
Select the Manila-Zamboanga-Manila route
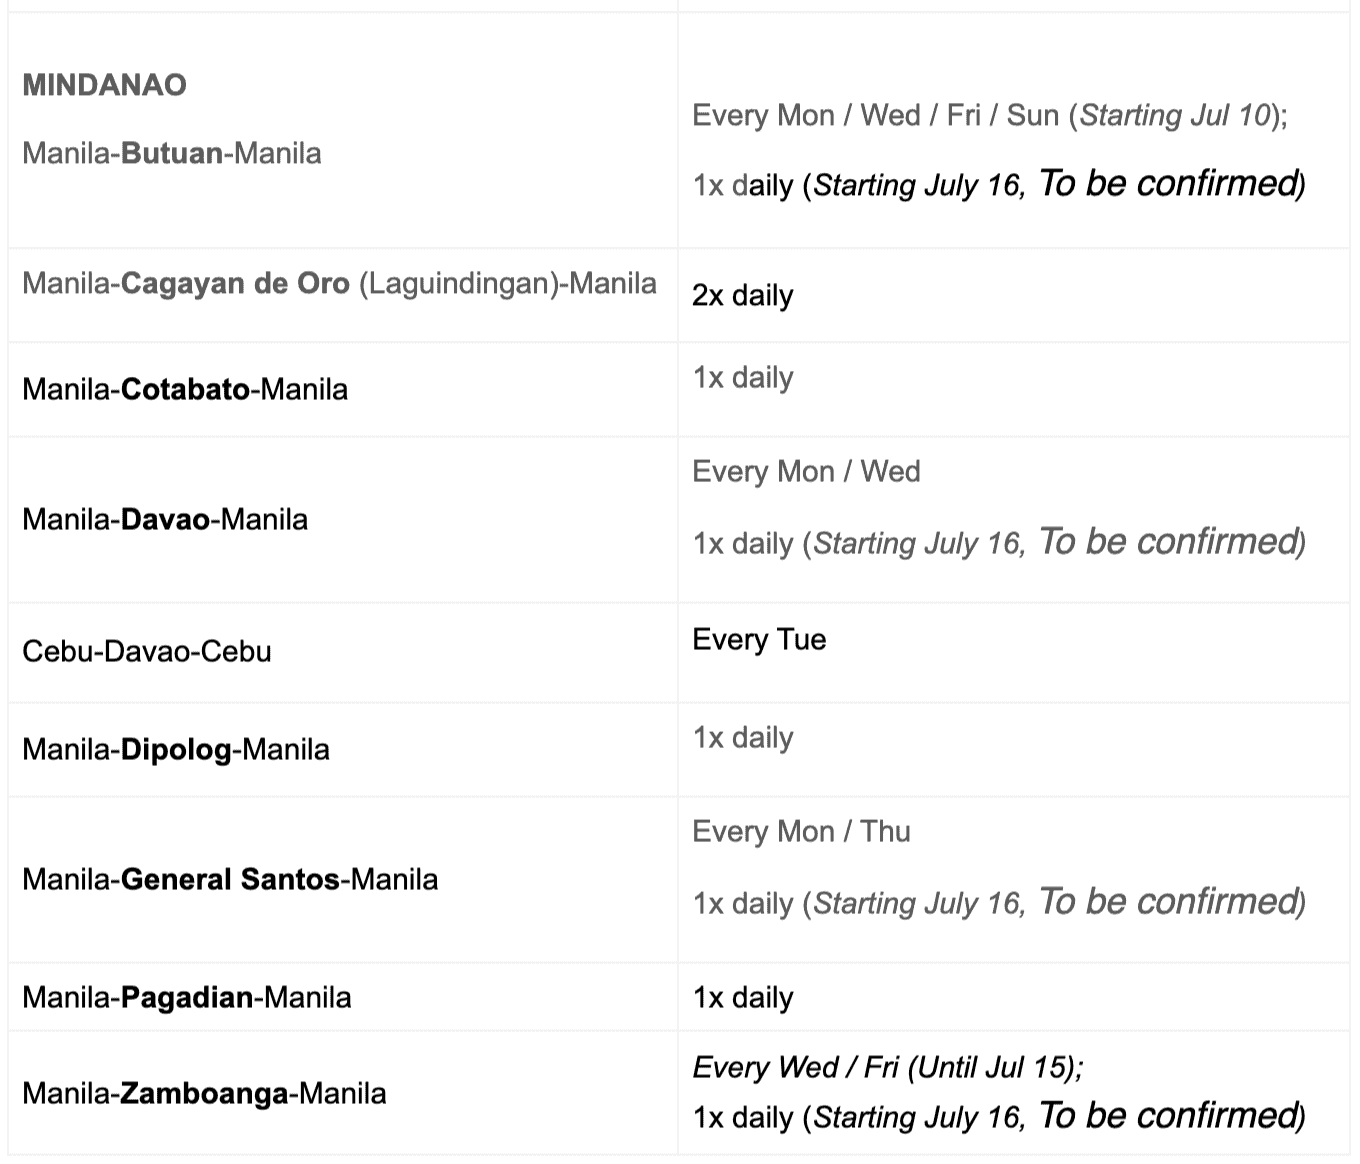204,1093
